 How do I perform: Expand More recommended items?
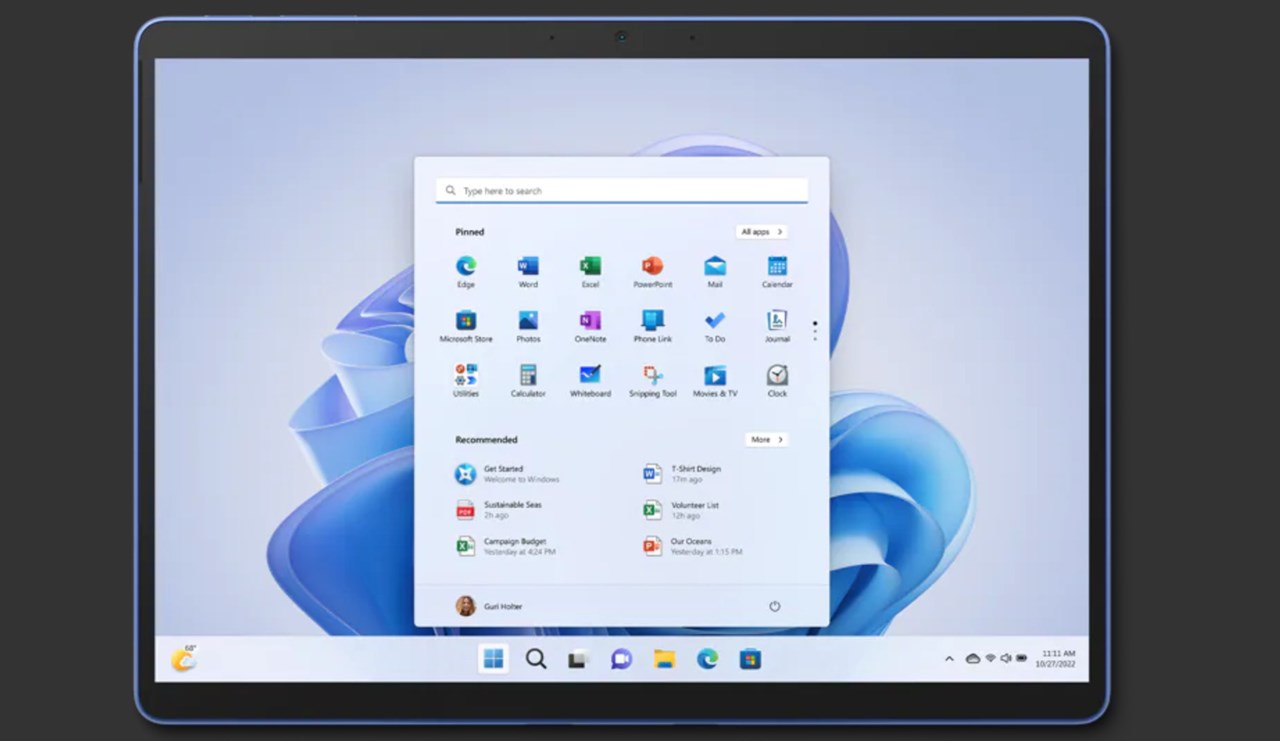click(766, 440)
